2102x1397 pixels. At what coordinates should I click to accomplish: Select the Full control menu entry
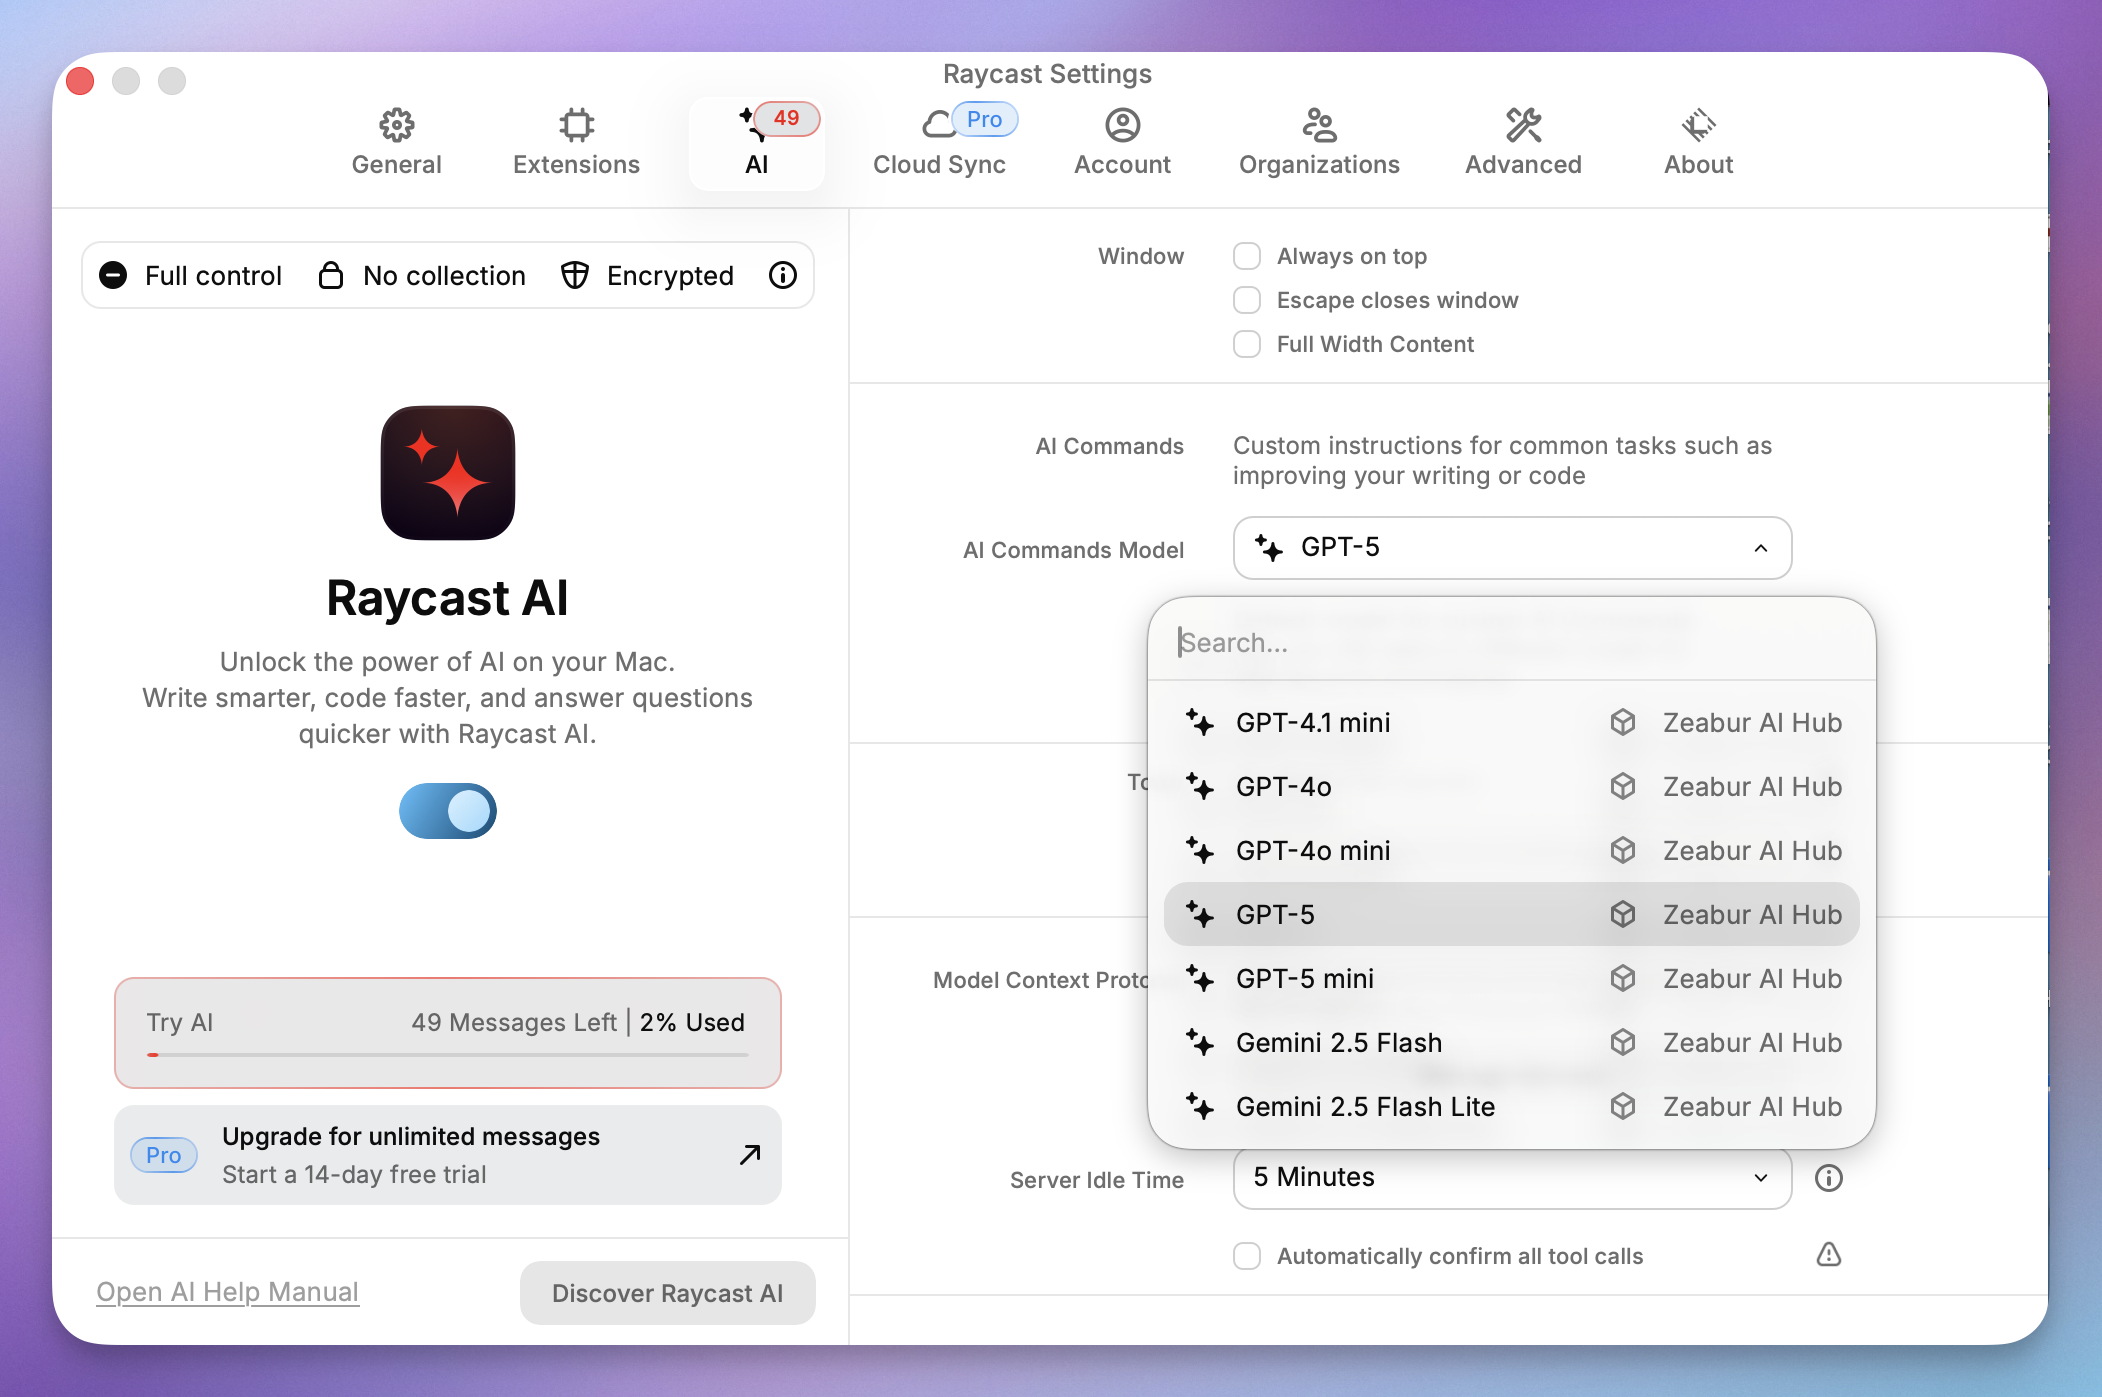190,275
